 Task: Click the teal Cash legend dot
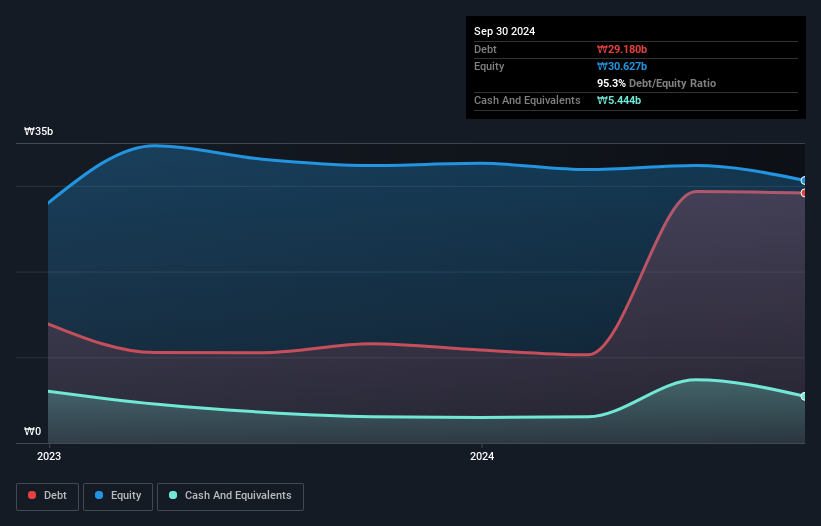(173, 495)
